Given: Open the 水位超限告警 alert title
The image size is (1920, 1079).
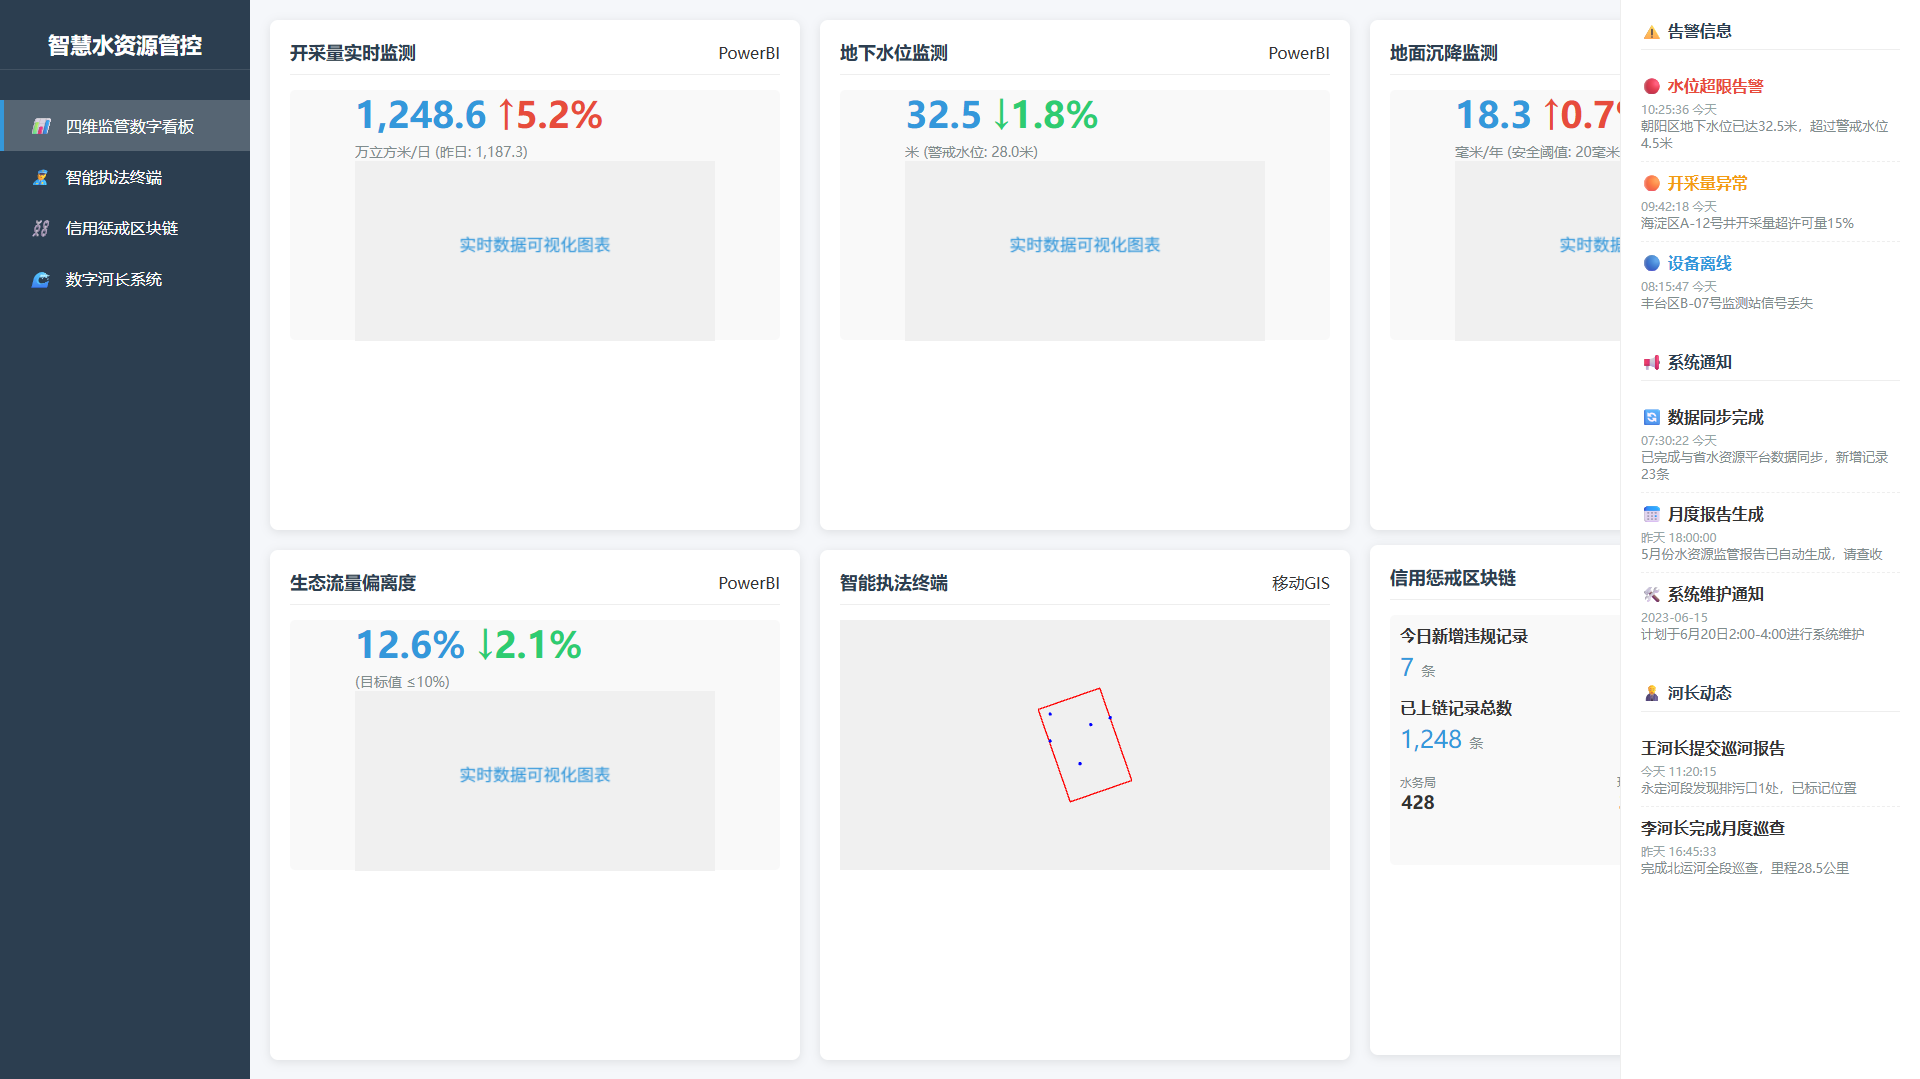Looking at the screenshot, I should pos(1715,87).
